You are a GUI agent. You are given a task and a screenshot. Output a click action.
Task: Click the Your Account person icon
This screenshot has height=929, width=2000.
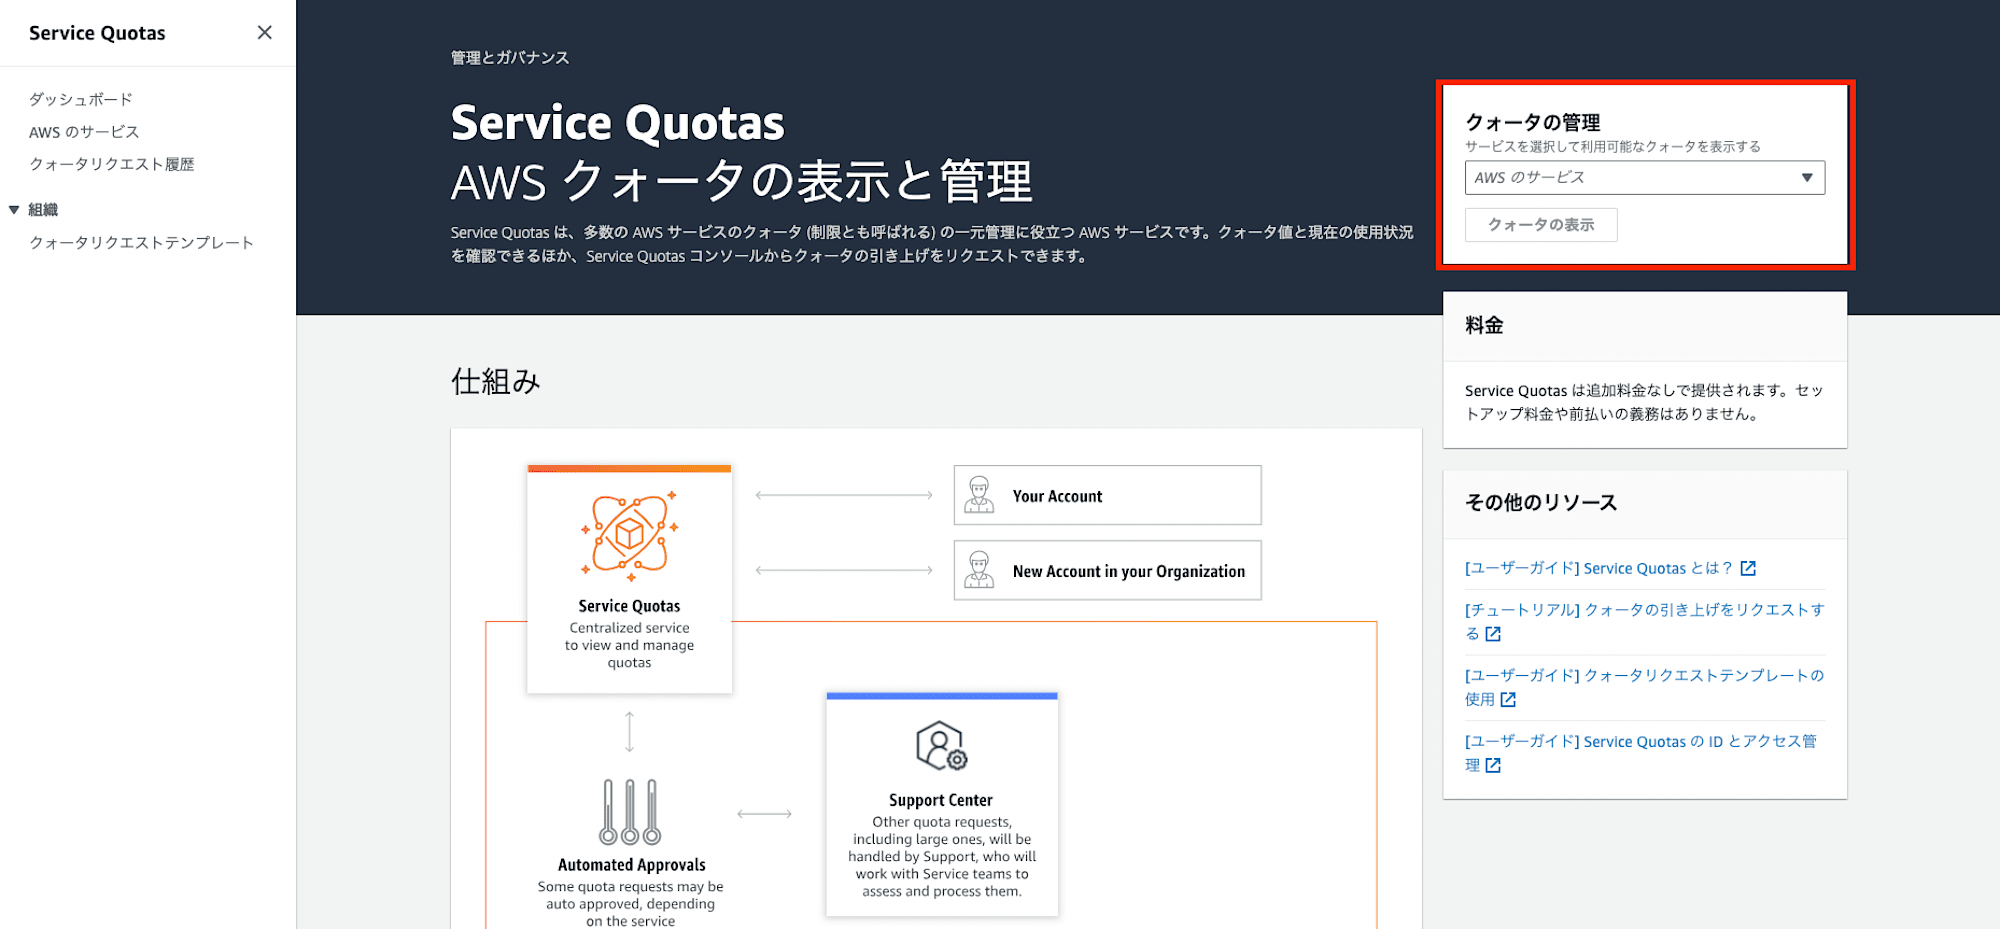[979, 494]
